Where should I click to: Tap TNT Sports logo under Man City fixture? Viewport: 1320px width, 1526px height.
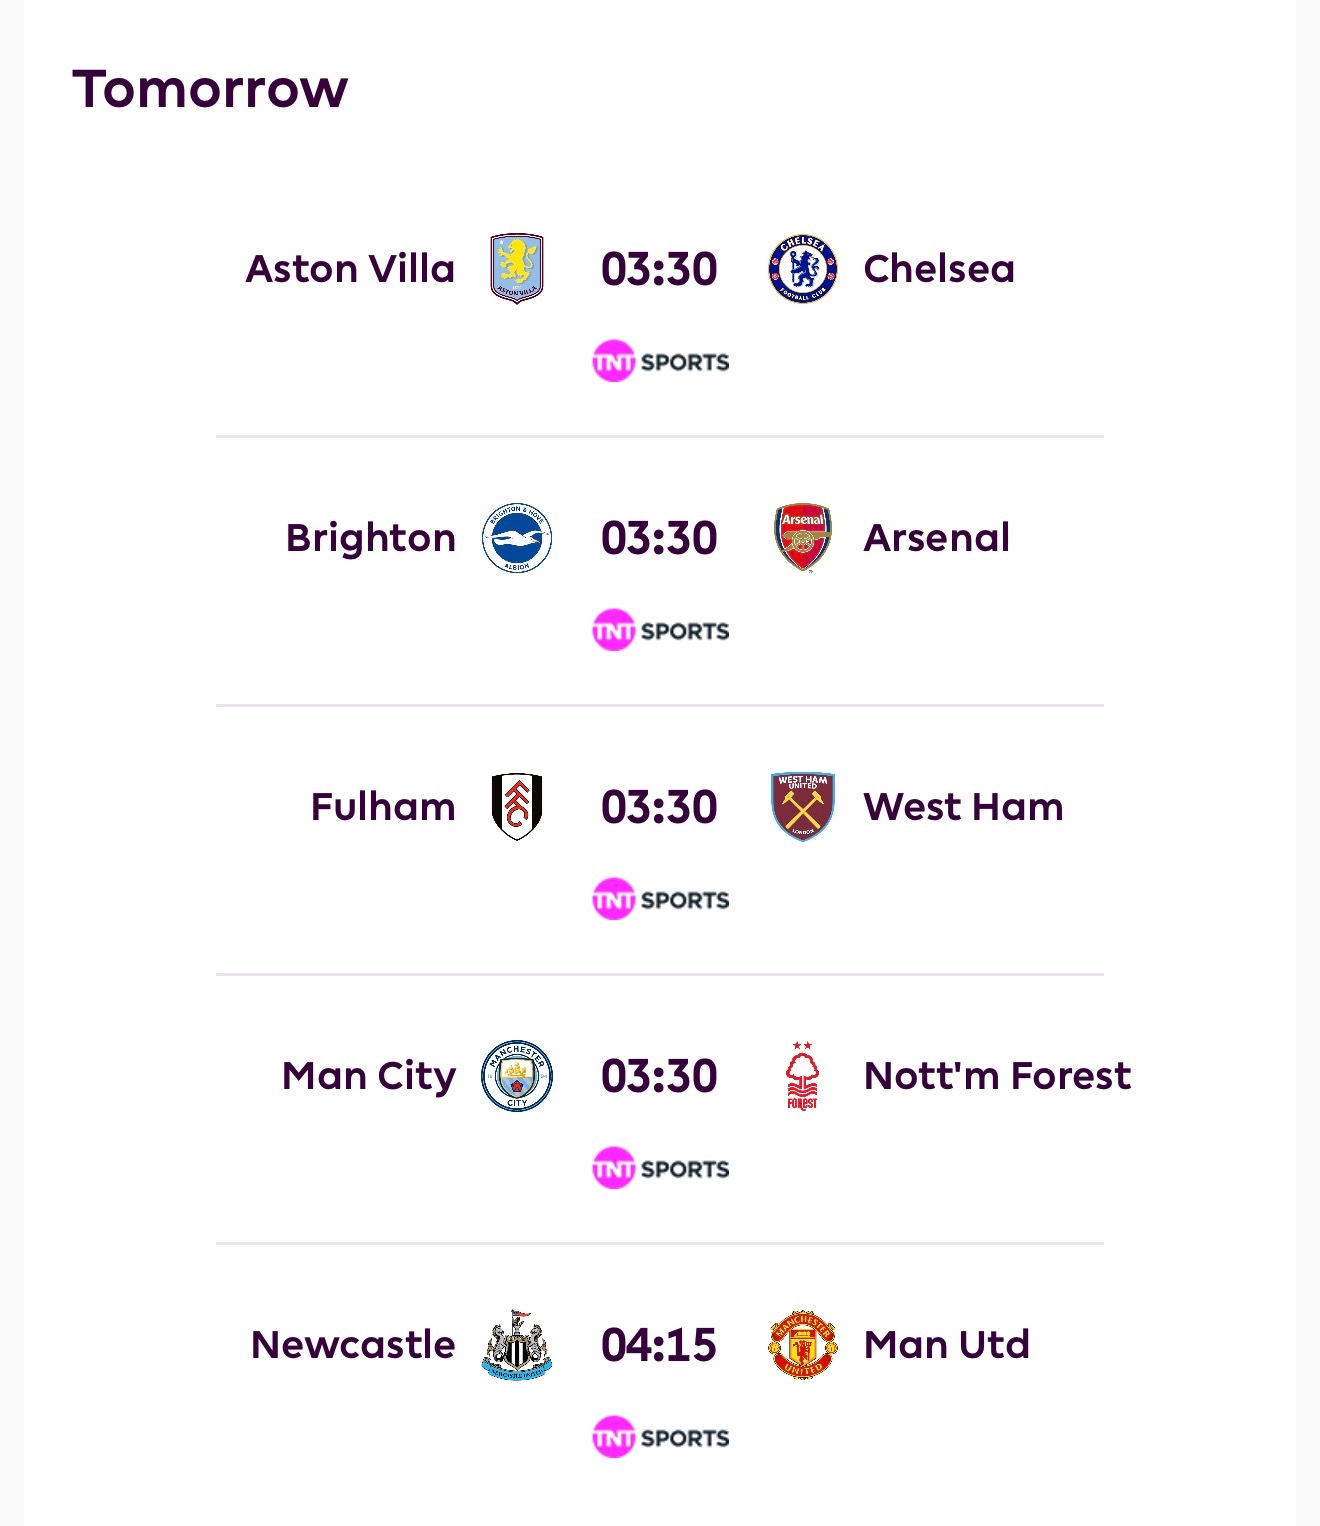tap(660, 1169)
